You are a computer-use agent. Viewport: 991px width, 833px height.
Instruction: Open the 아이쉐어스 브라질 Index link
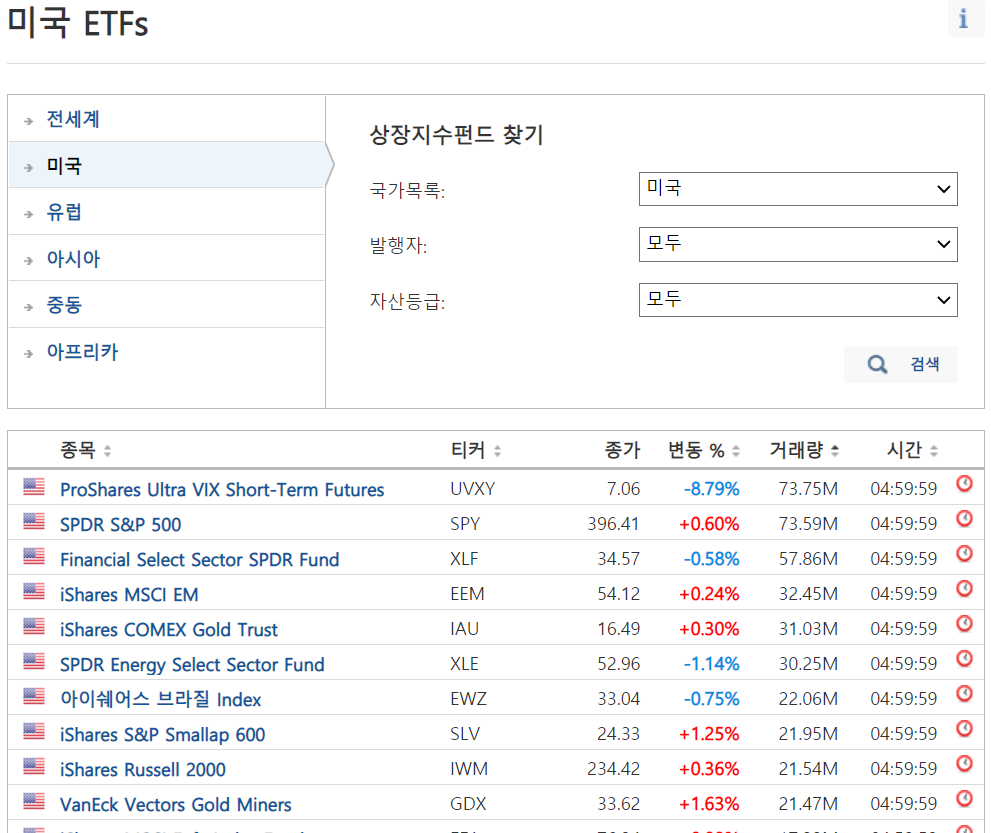(161, 700)
